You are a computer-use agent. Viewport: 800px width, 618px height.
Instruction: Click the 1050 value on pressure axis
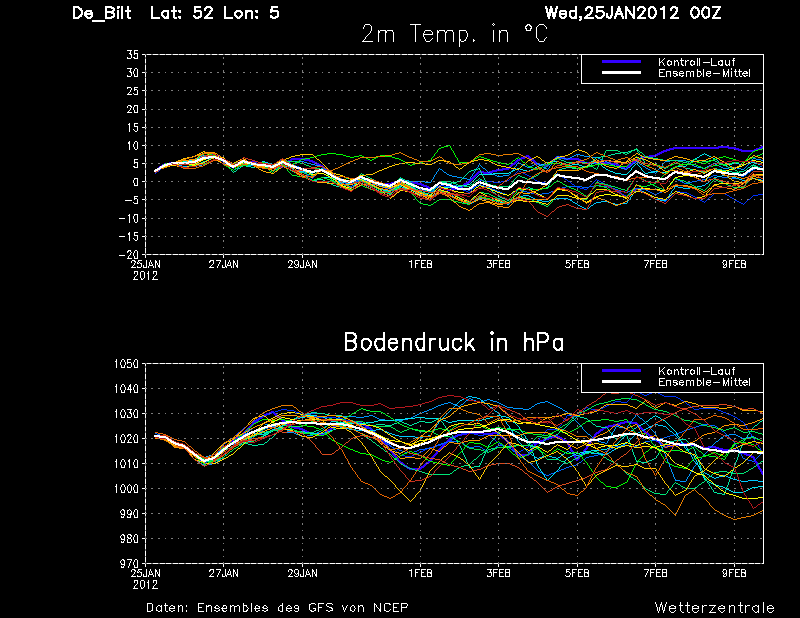126,364
